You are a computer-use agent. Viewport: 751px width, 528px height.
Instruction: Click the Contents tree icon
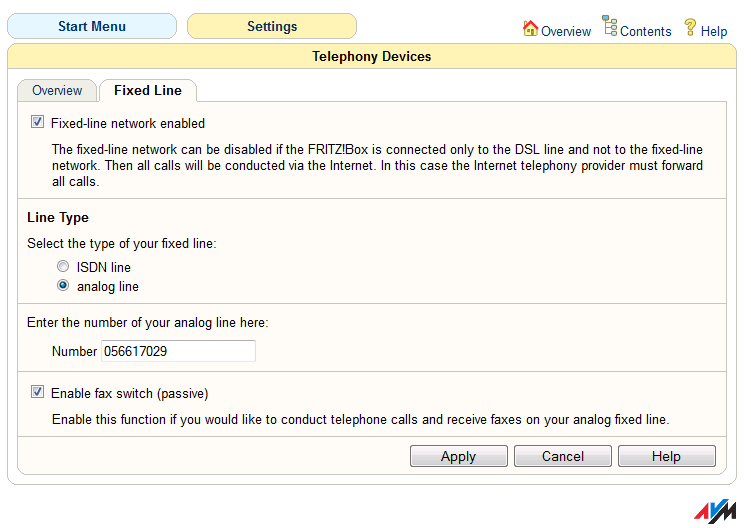[x=609, y=26]
